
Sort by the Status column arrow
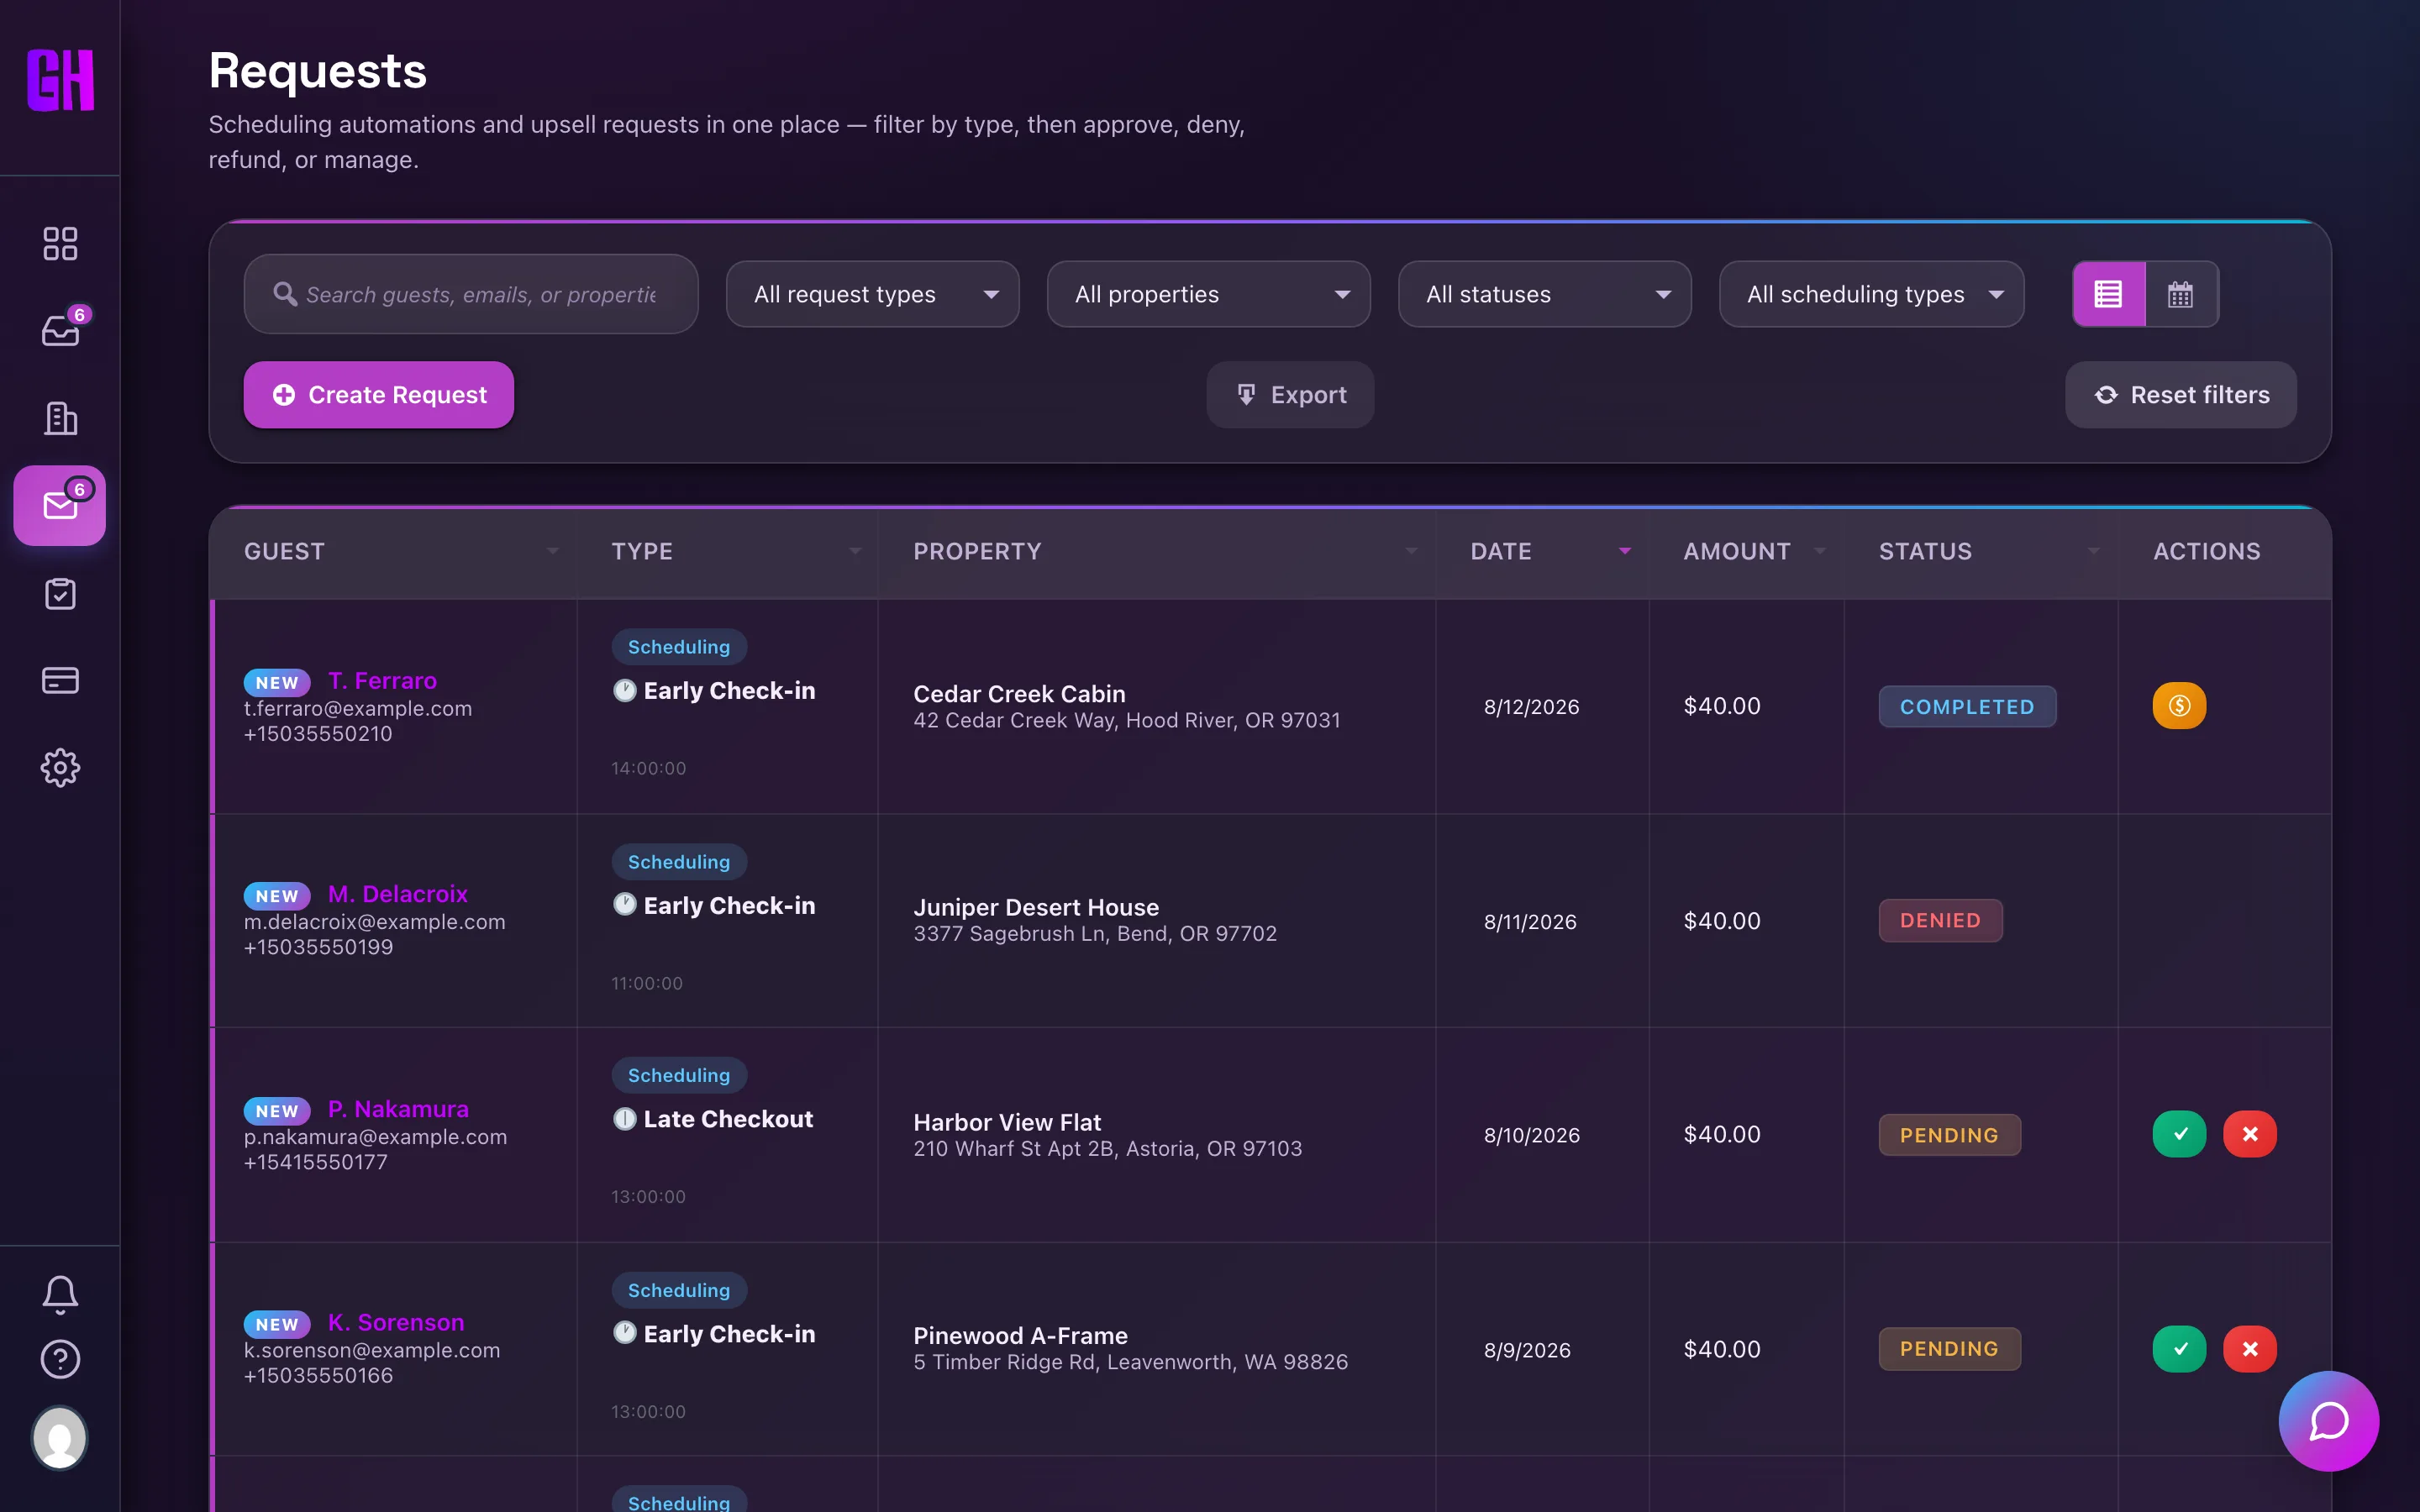2093,551
